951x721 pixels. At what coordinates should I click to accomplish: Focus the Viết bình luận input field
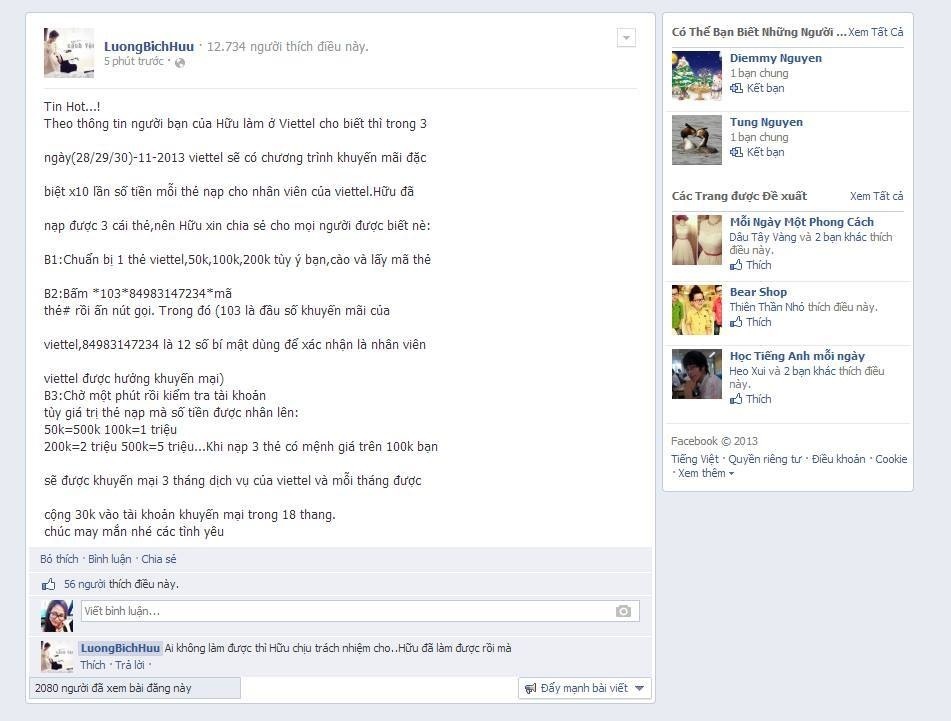pos(360,611)
